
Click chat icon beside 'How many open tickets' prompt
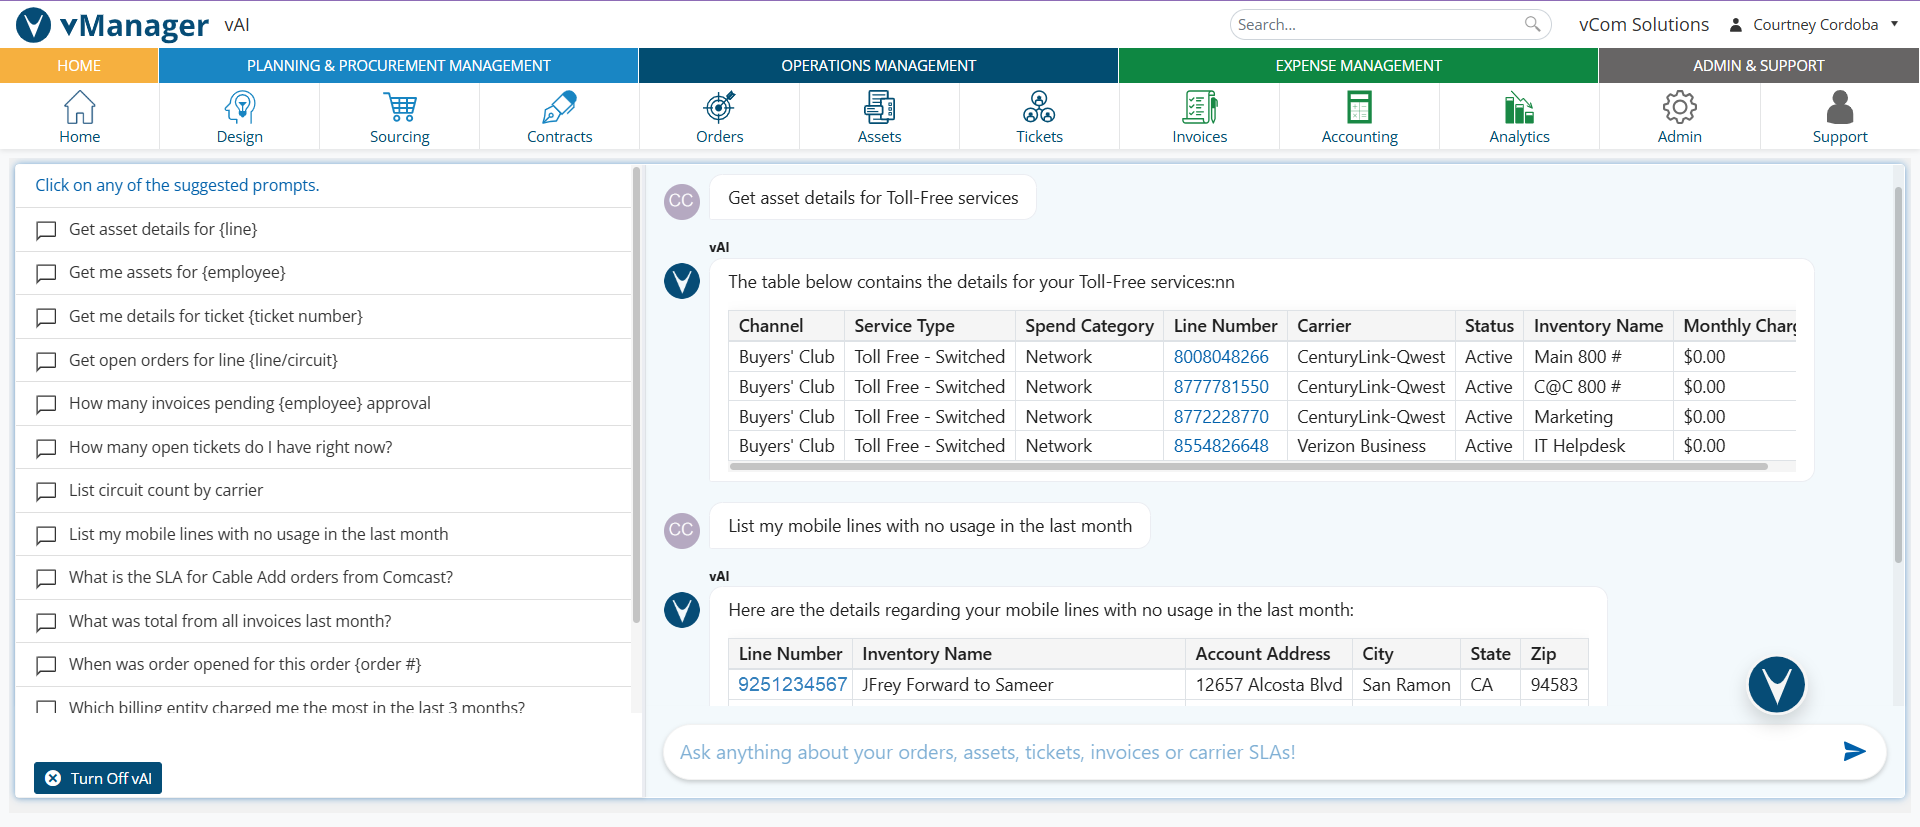[46, 449]
